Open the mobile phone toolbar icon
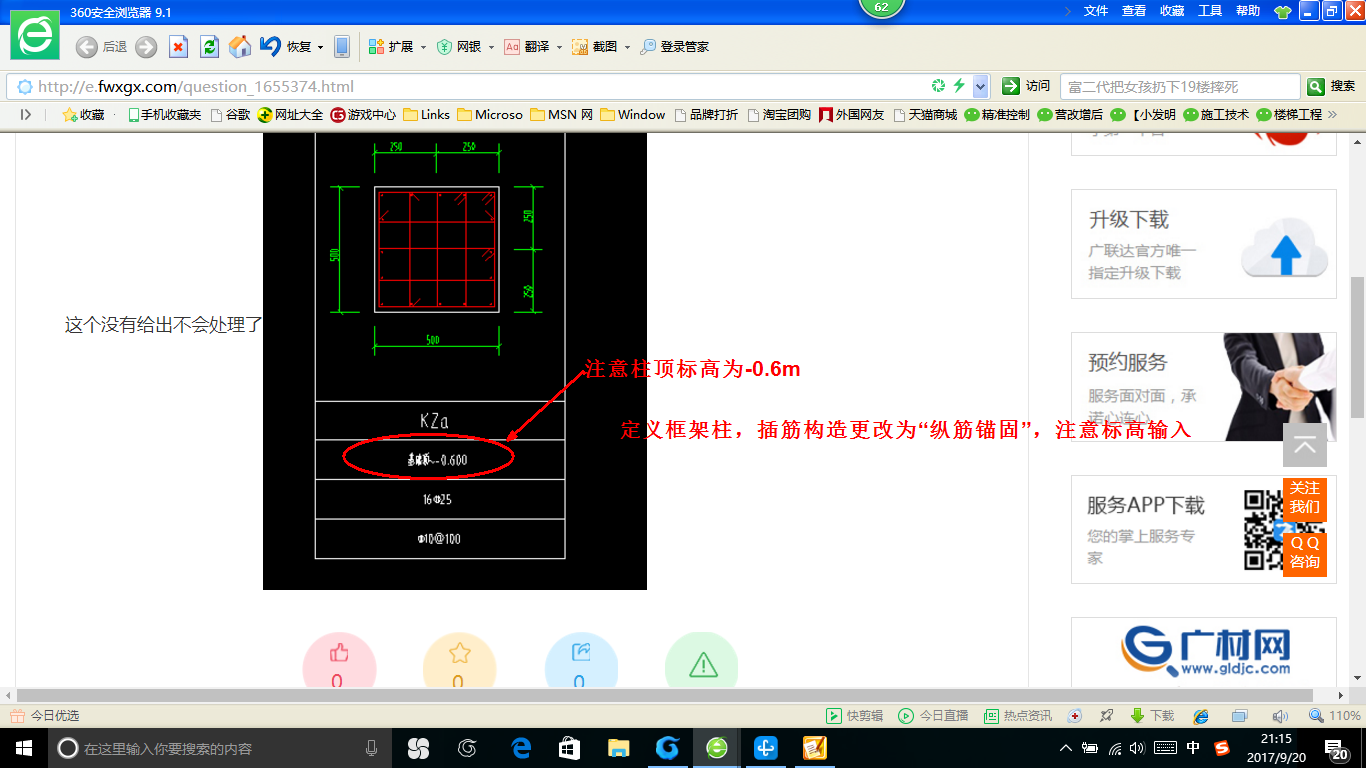Viewport: 1366px width, 768px height. tap(342, 47)
